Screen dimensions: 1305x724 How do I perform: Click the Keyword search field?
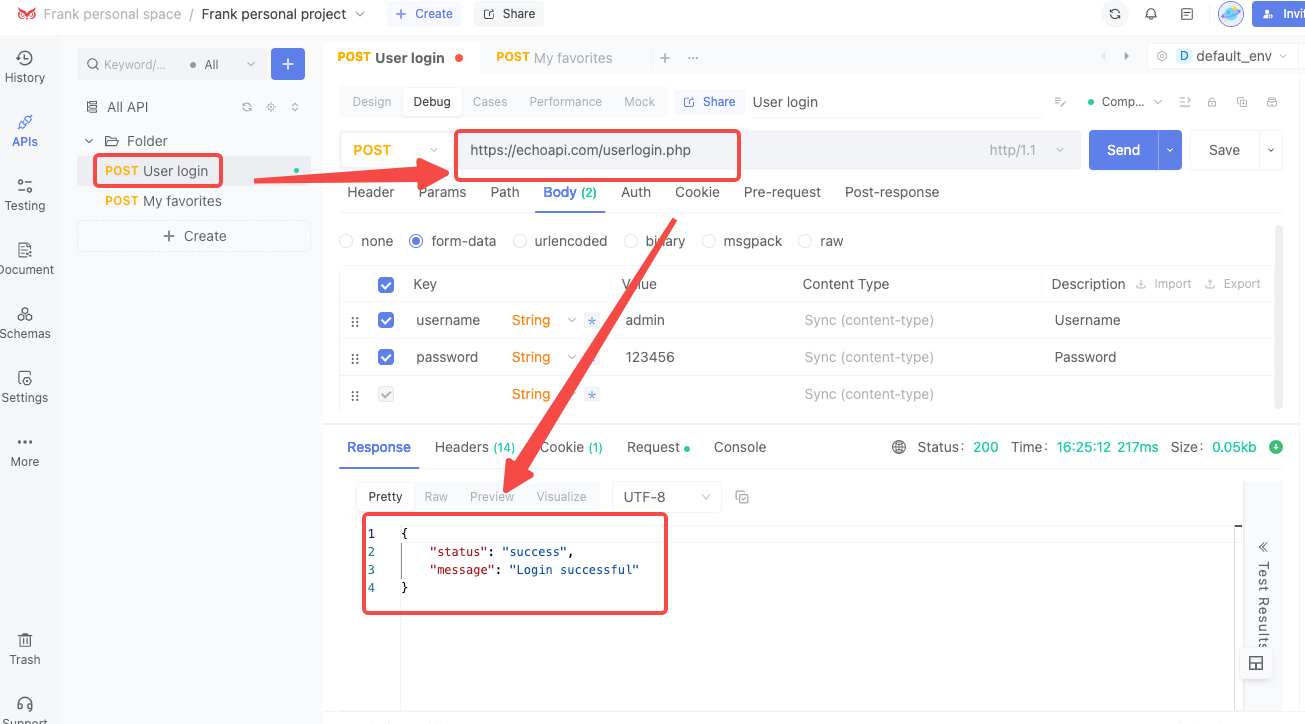(134, 64)
